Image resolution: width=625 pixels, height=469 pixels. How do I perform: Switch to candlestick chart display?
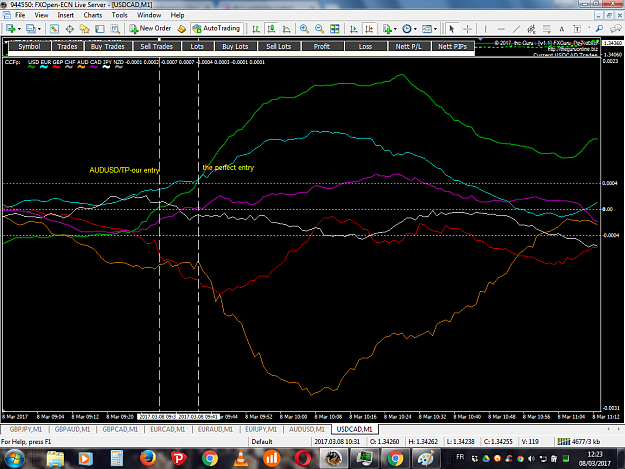271,29
